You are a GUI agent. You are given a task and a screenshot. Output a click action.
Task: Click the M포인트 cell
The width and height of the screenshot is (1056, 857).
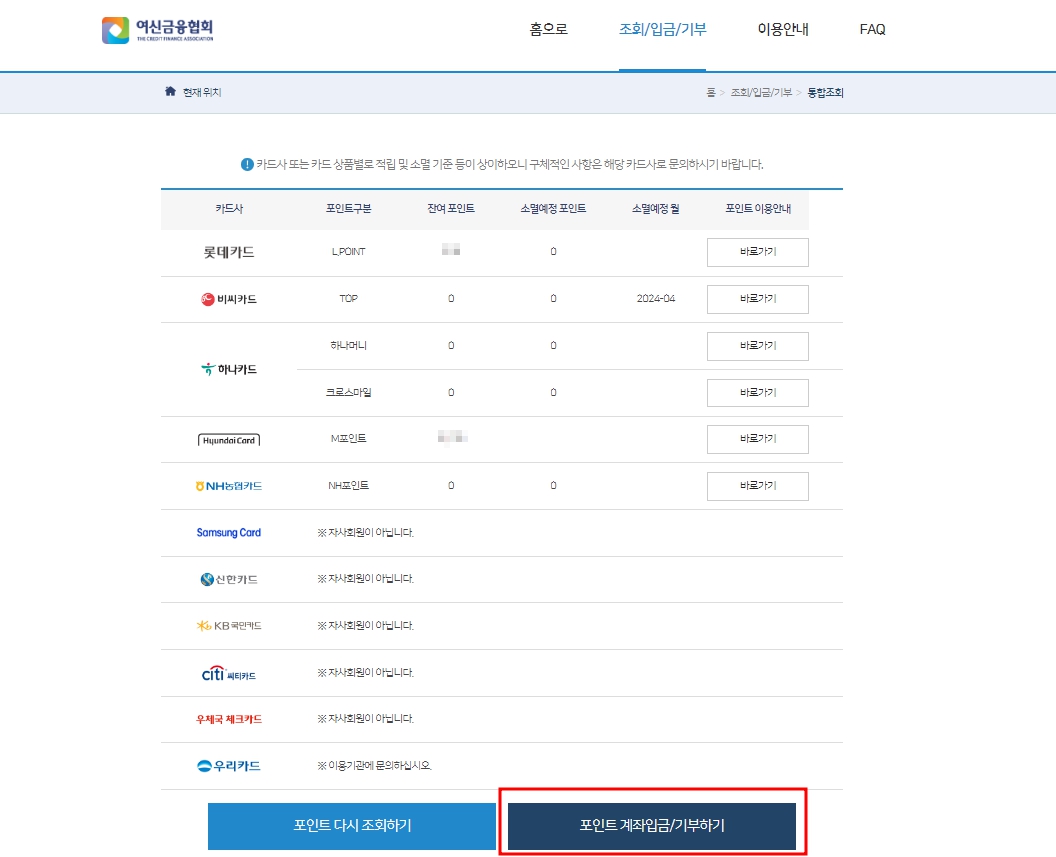point(348,438)
